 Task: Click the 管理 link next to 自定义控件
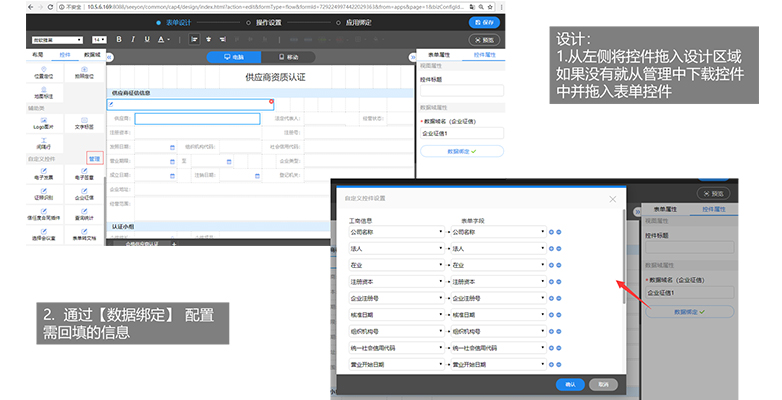[94, 159]
